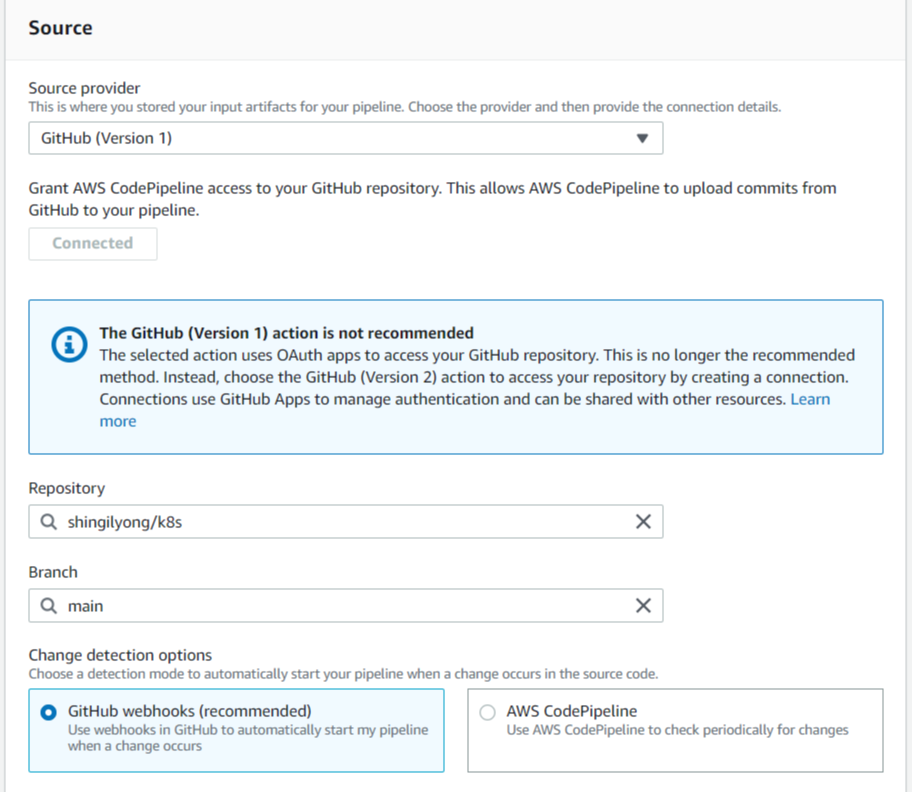912x792 pixels.
Task: Open the Learn more link
Action: 810,399
